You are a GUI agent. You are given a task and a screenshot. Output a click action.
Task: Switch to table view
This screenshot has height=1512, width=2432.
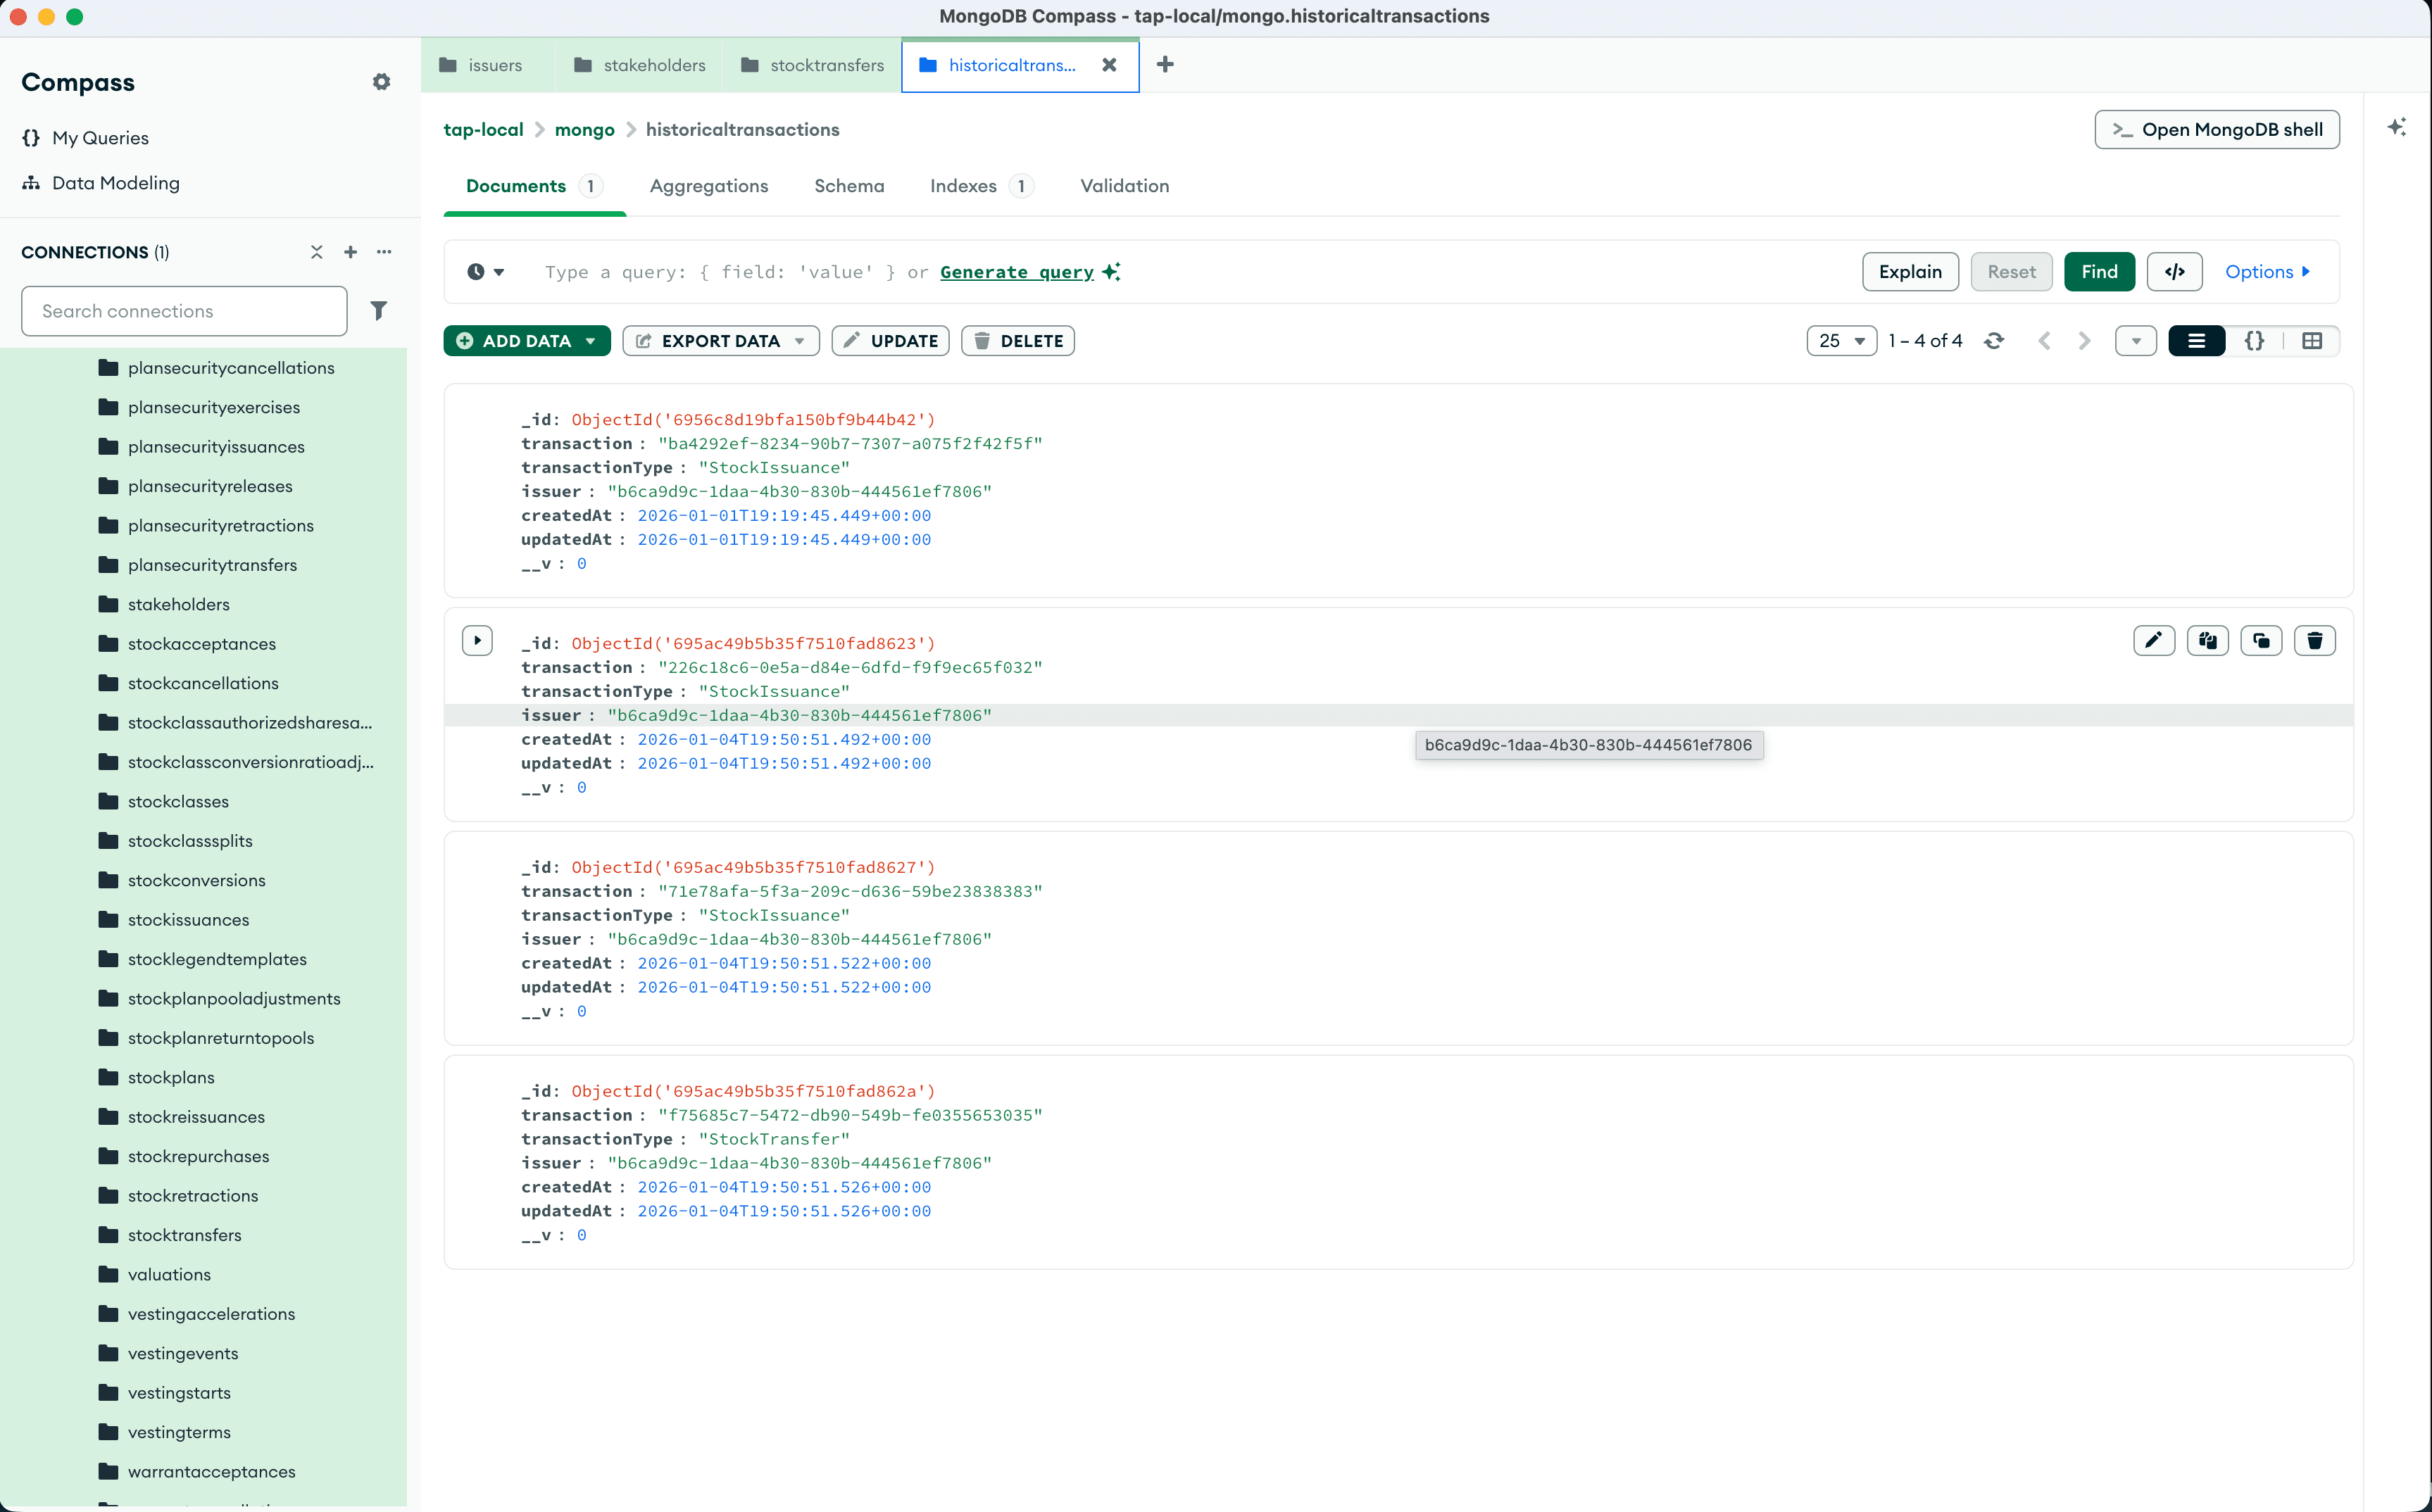point(2312,341)
